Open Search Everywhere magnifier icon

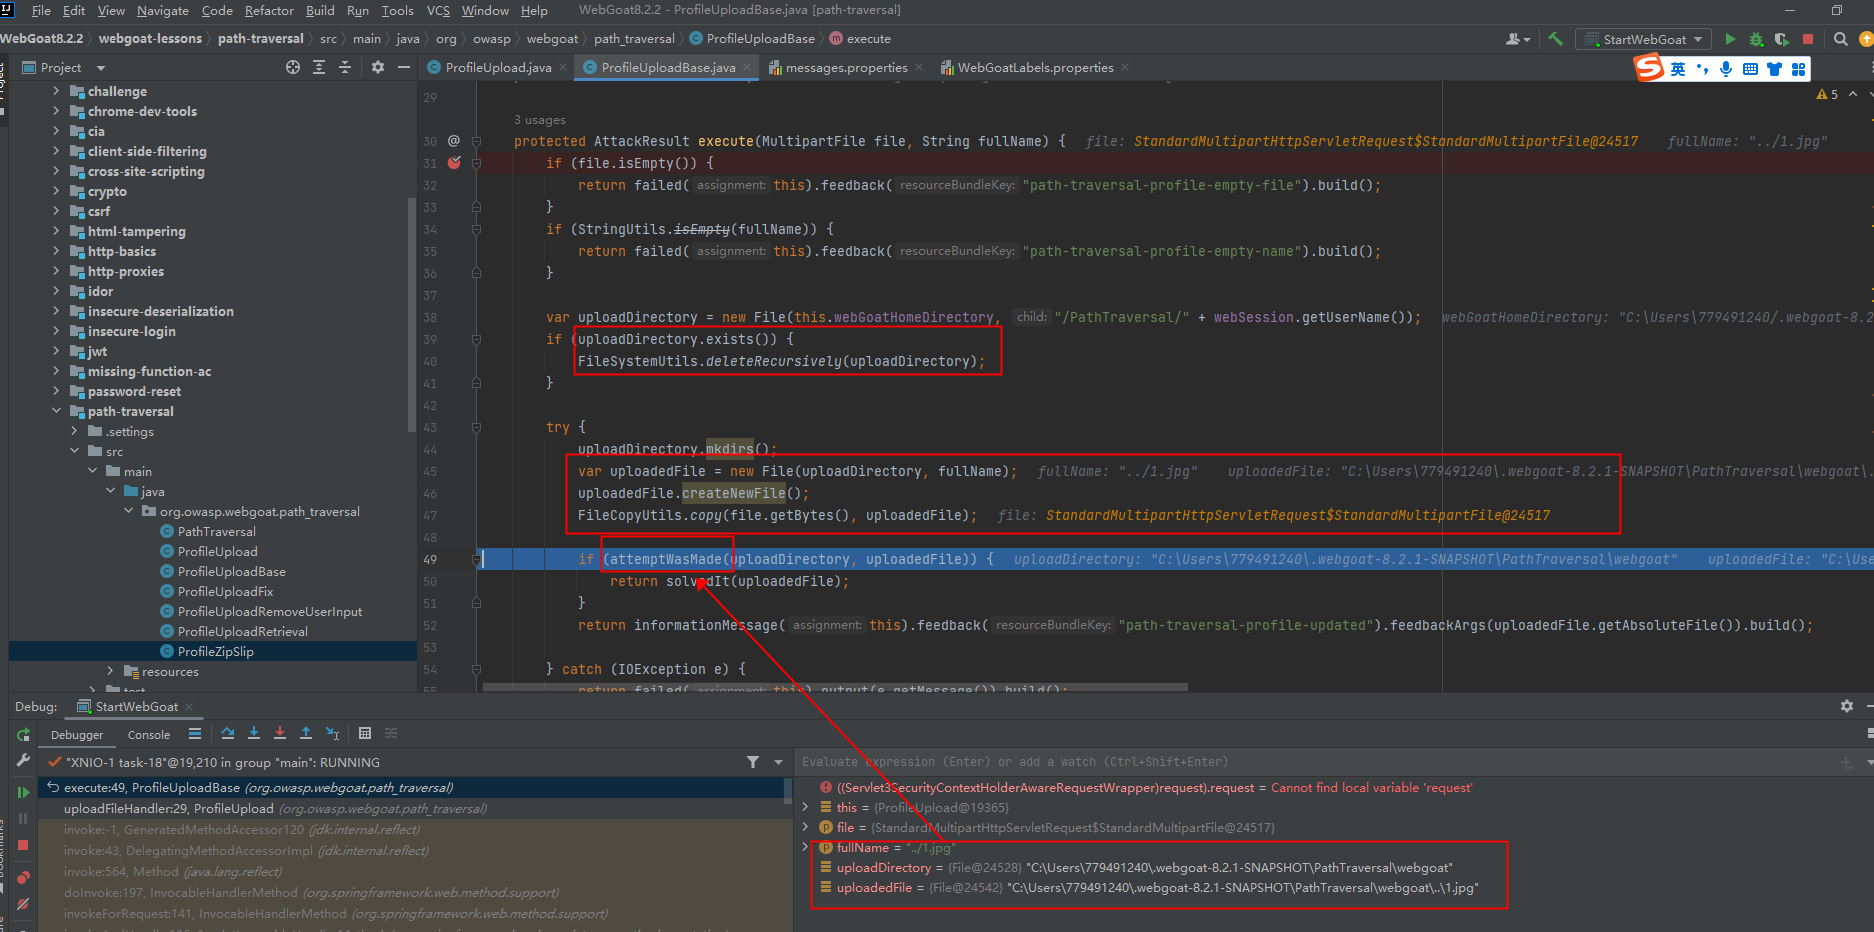[x=1840, y=39]
